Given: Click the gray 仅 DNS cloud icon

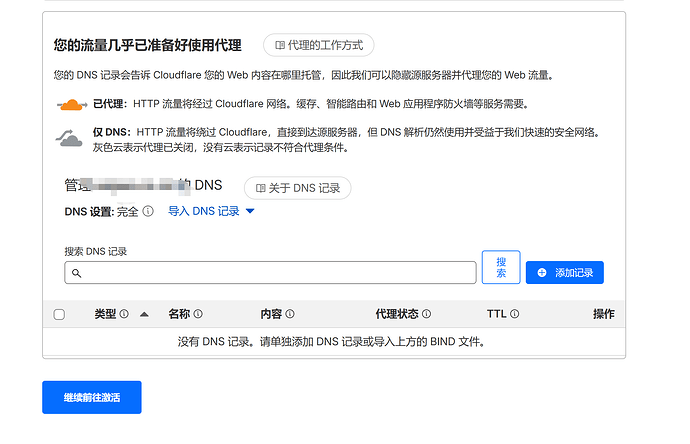Looking at the screenshot, I should pos(69,138).
